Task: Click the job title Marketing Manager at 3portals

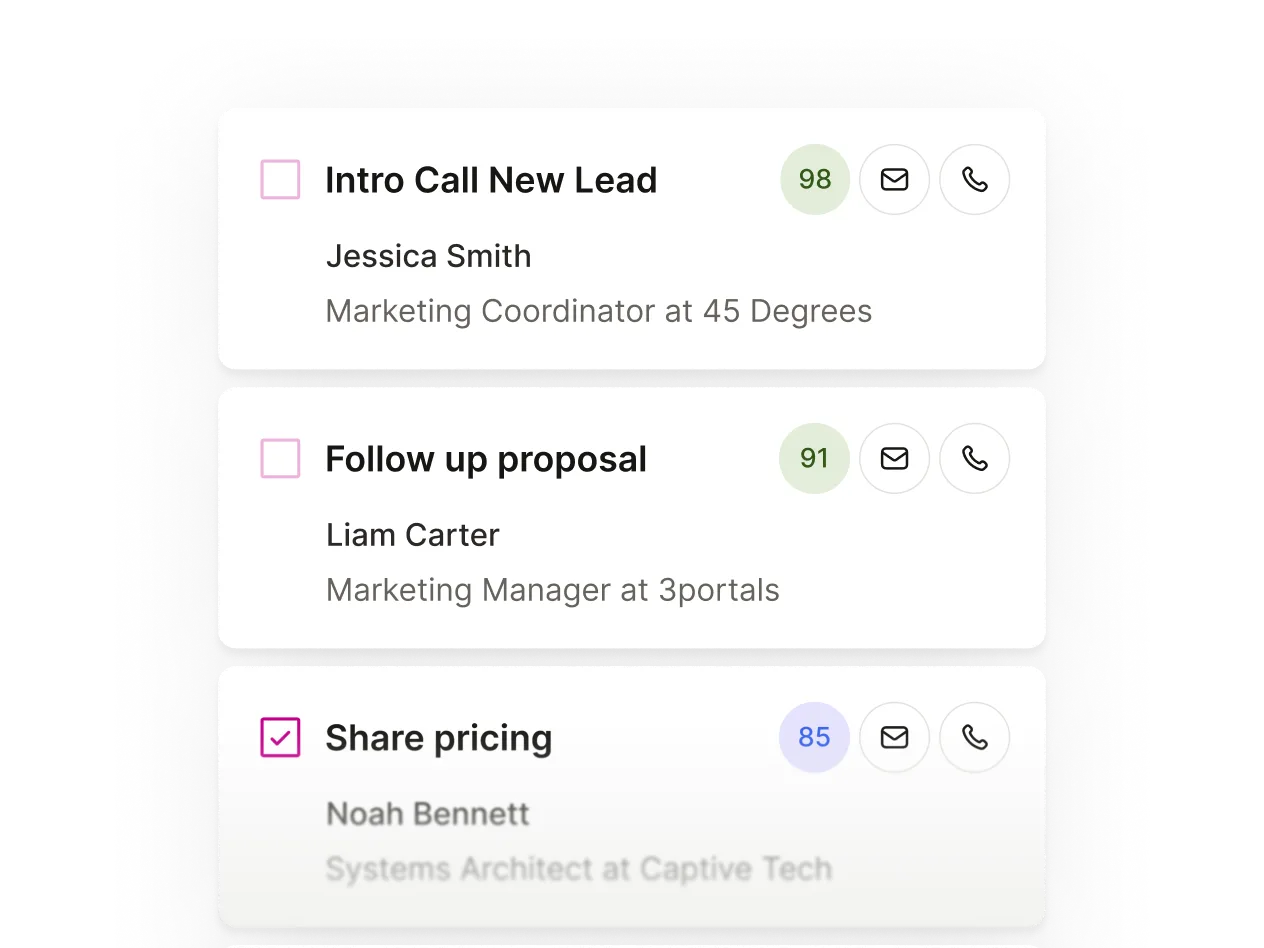Action: coord(552,589)
